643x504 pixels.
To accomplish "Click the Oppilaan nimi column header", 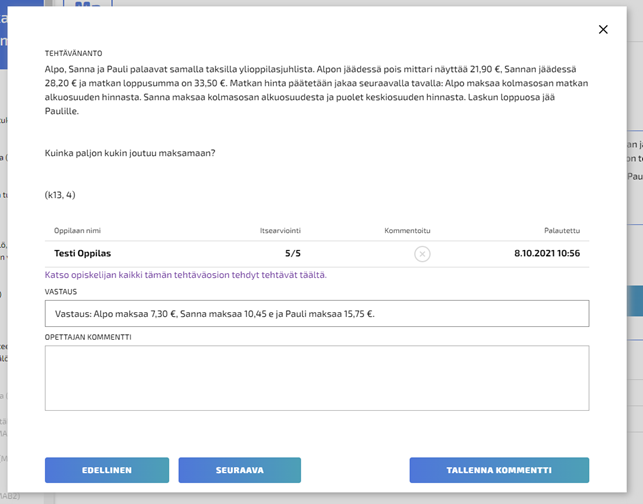I will coord(78,230).
